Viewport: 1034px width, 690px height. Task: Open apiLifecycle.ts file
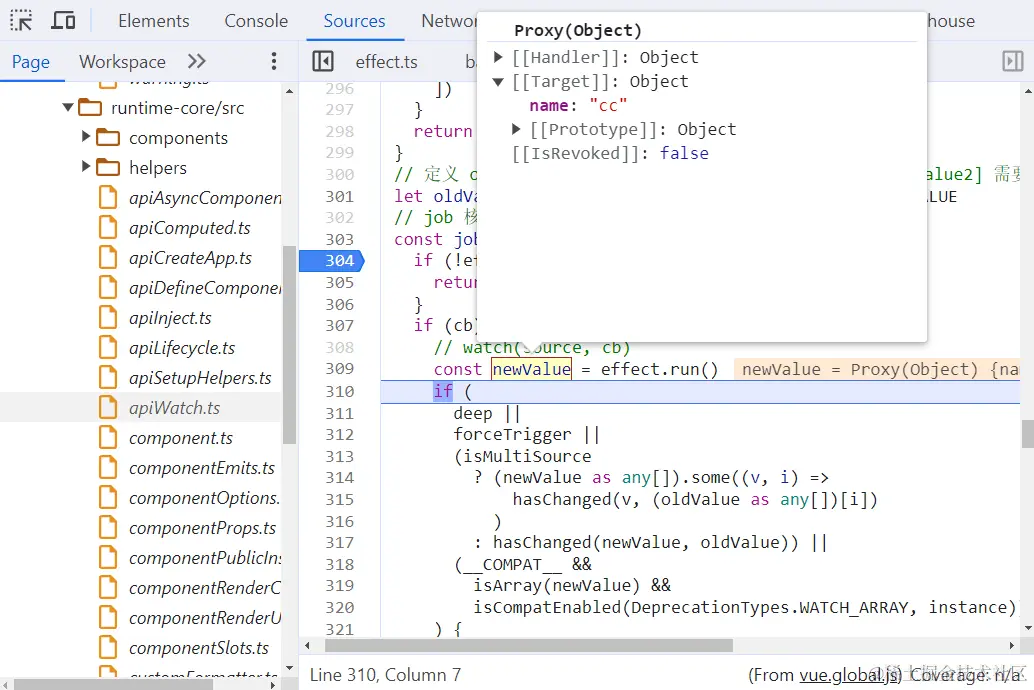182,348
